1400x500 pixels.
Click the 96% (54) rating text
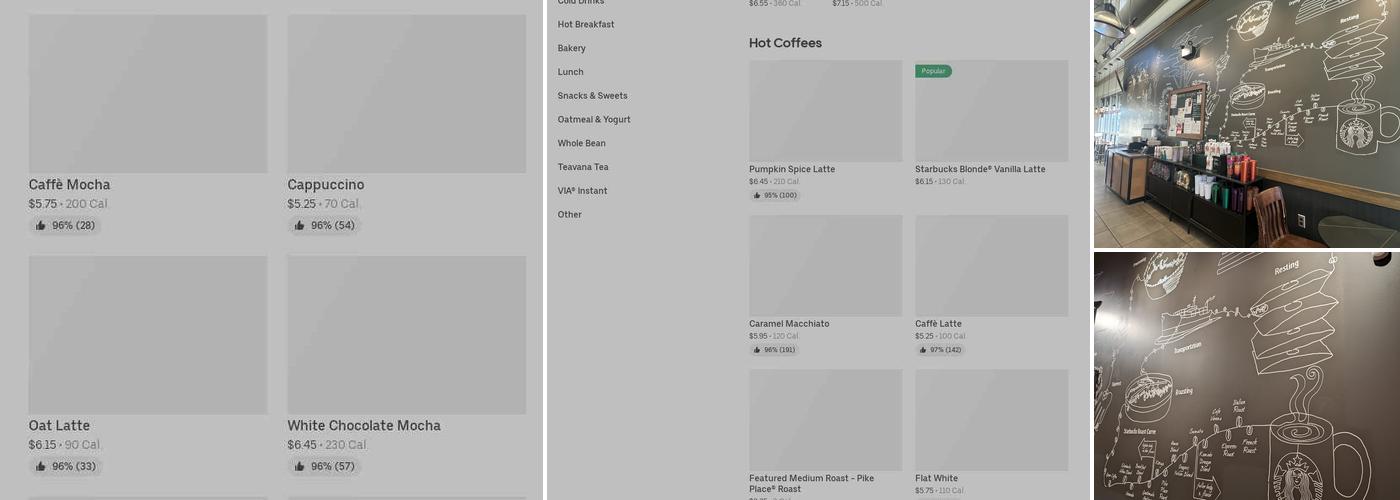pyautogui.click(x=332, y=226)
